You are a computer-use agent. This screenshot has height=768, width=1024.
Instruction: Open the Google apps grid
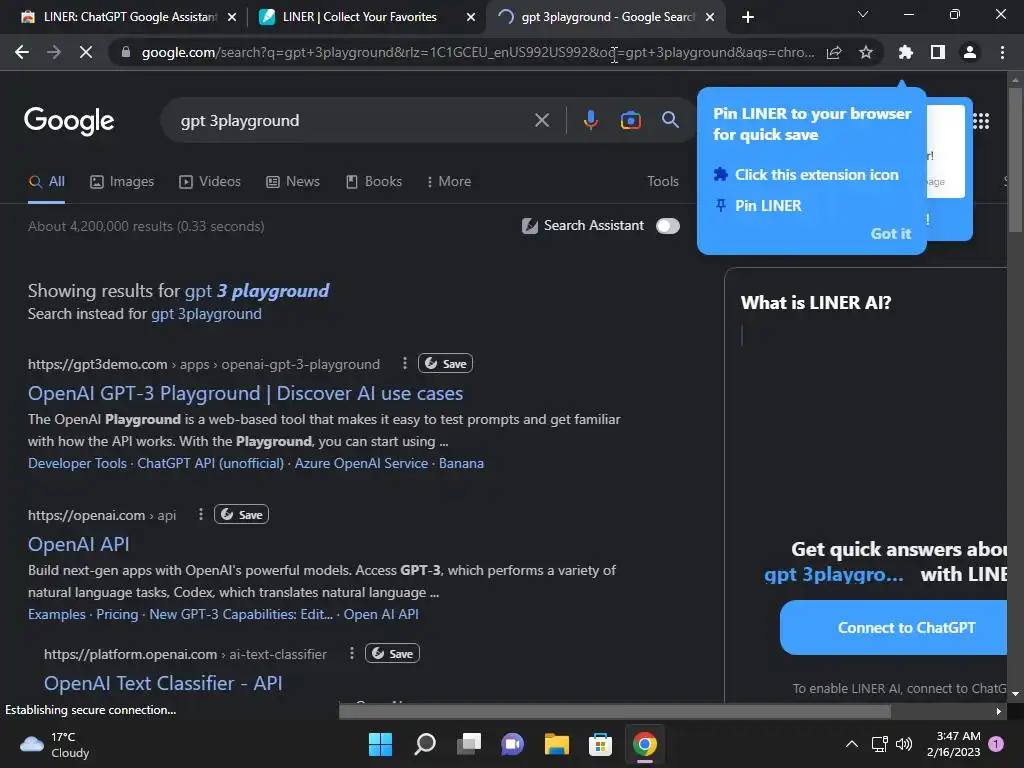tap(981, 121)
